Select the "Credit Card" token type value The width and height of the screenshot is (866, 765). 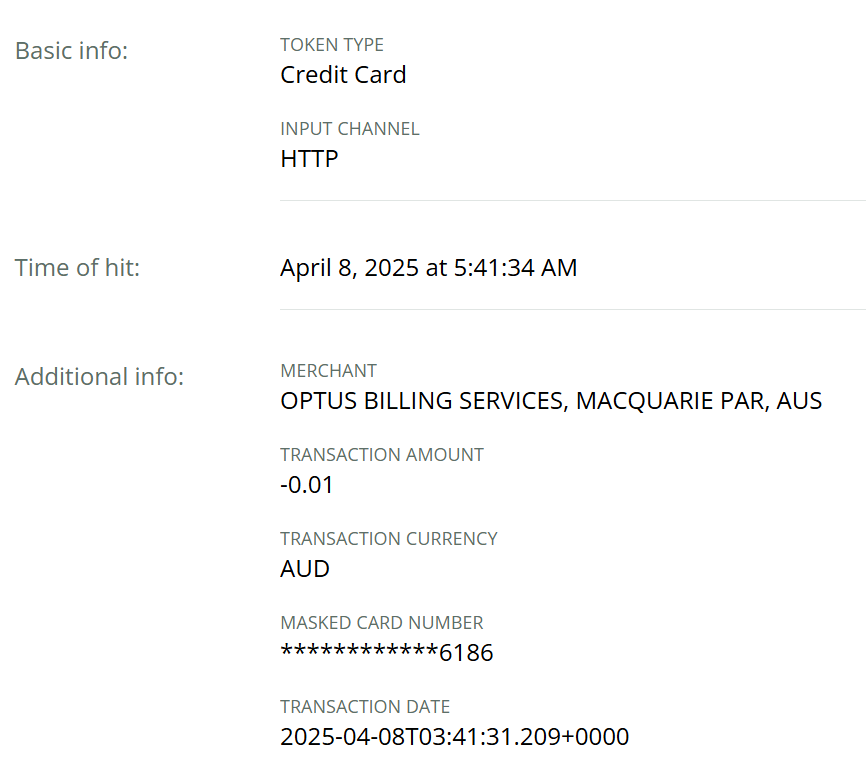[343, 75]
